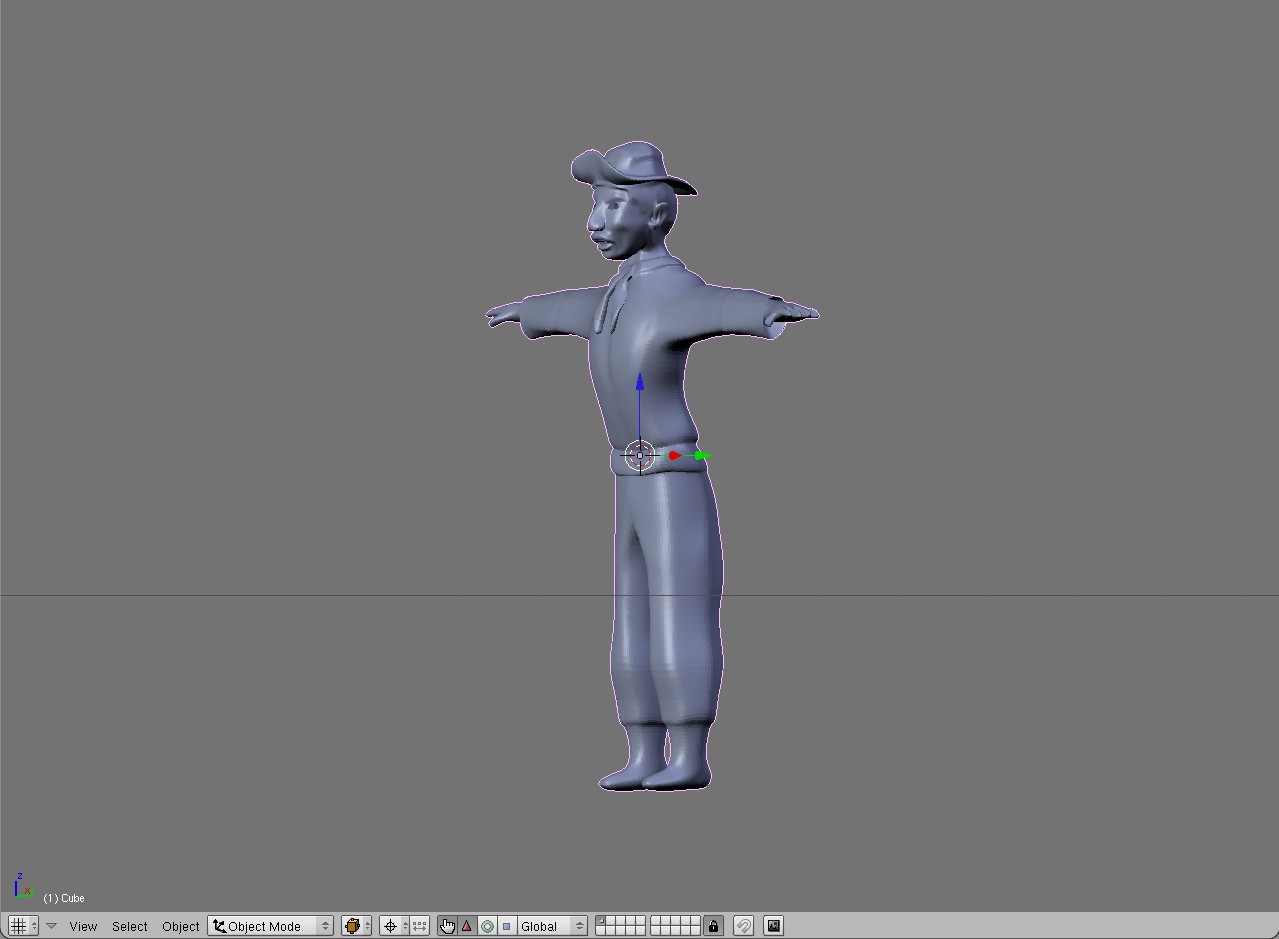Open the pivot point selector
1279x939 pixels.
[x=395, y=926]
